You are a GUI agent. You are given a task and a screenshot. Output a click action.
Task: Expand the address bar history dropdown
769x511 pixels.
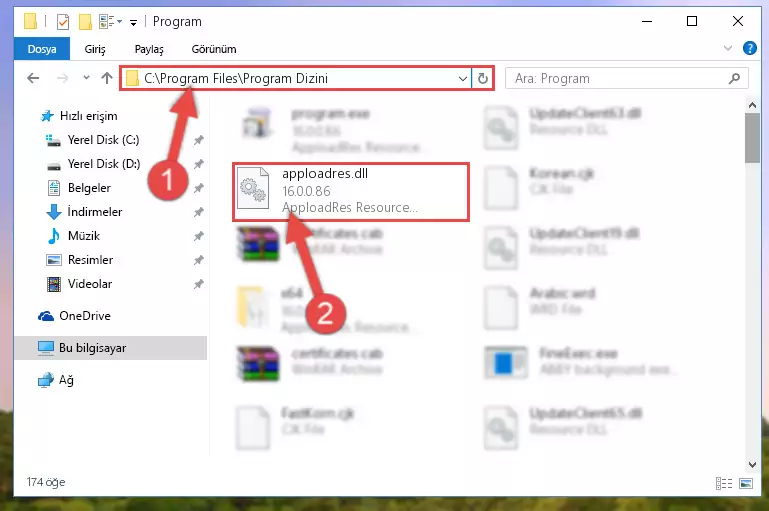click(x=462, y=78)
